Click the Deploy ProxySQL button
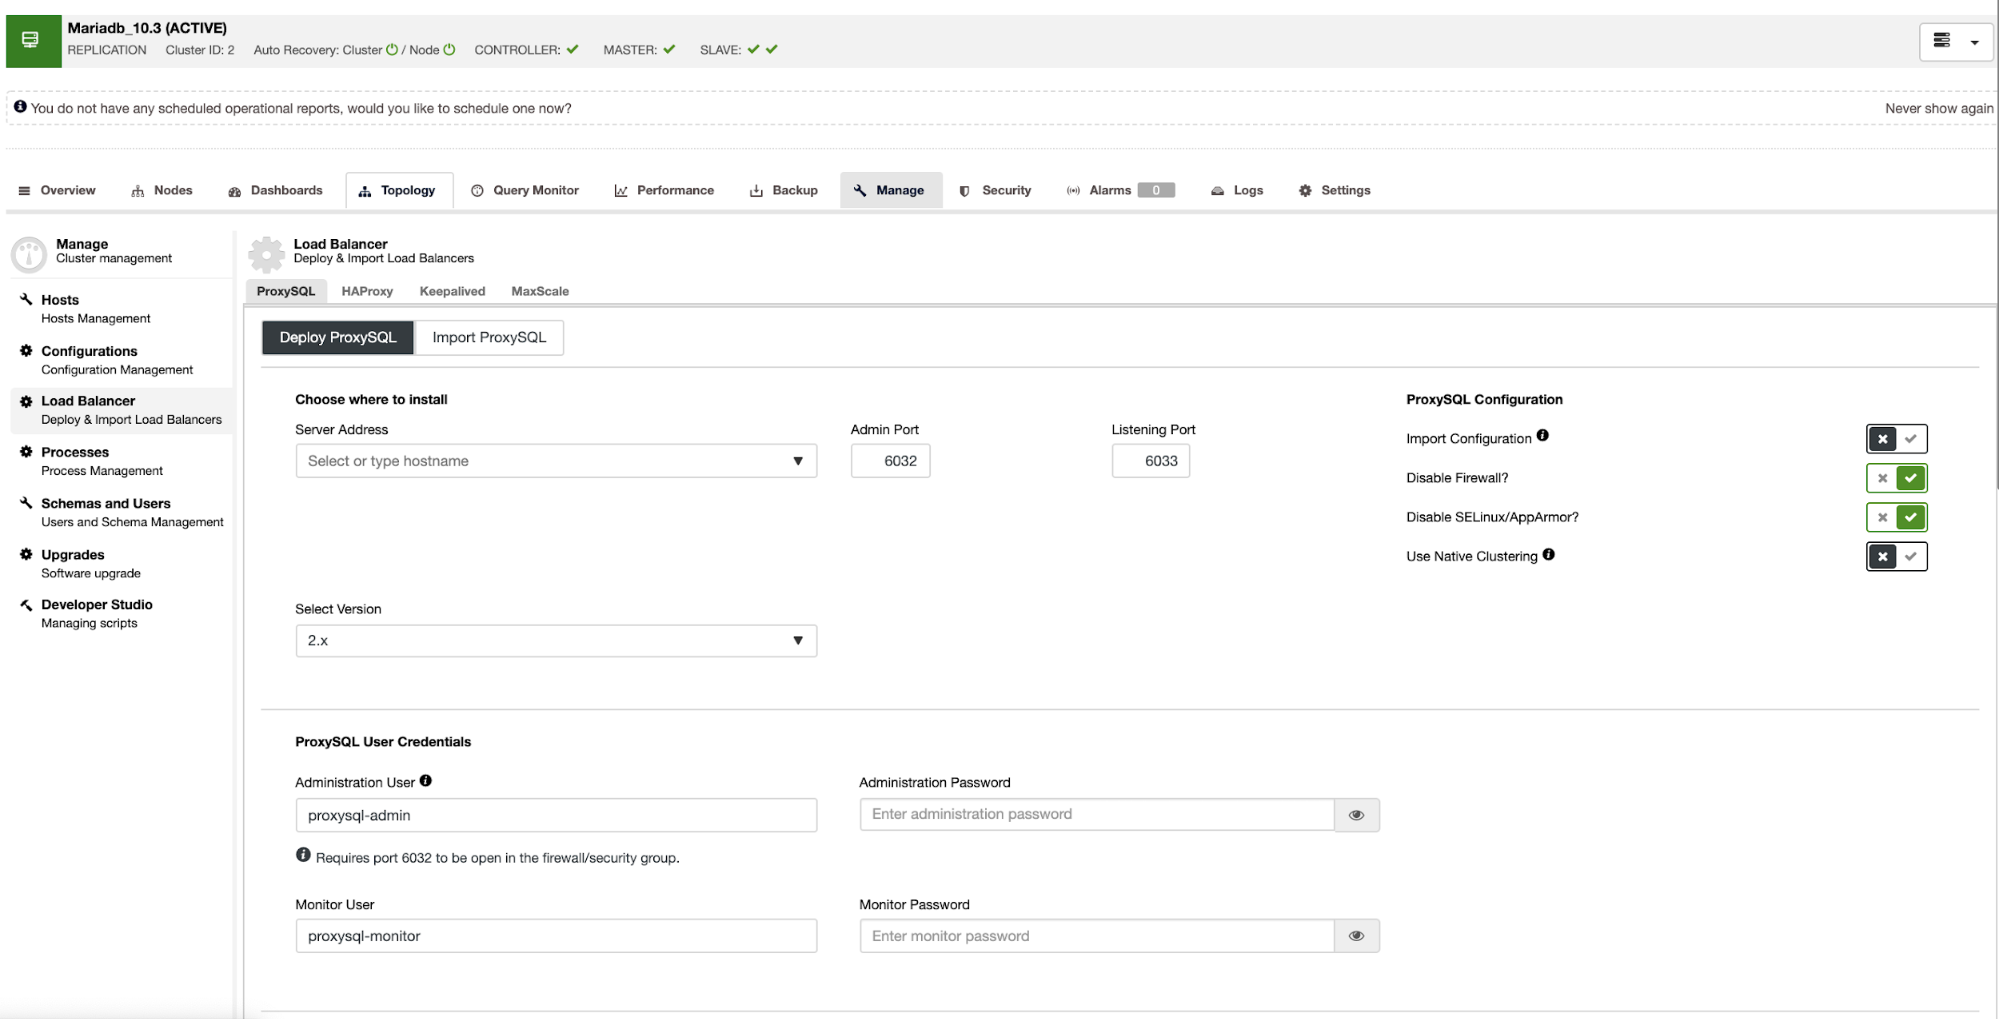Screen dimensions: 1999x1020 (338, 337)
